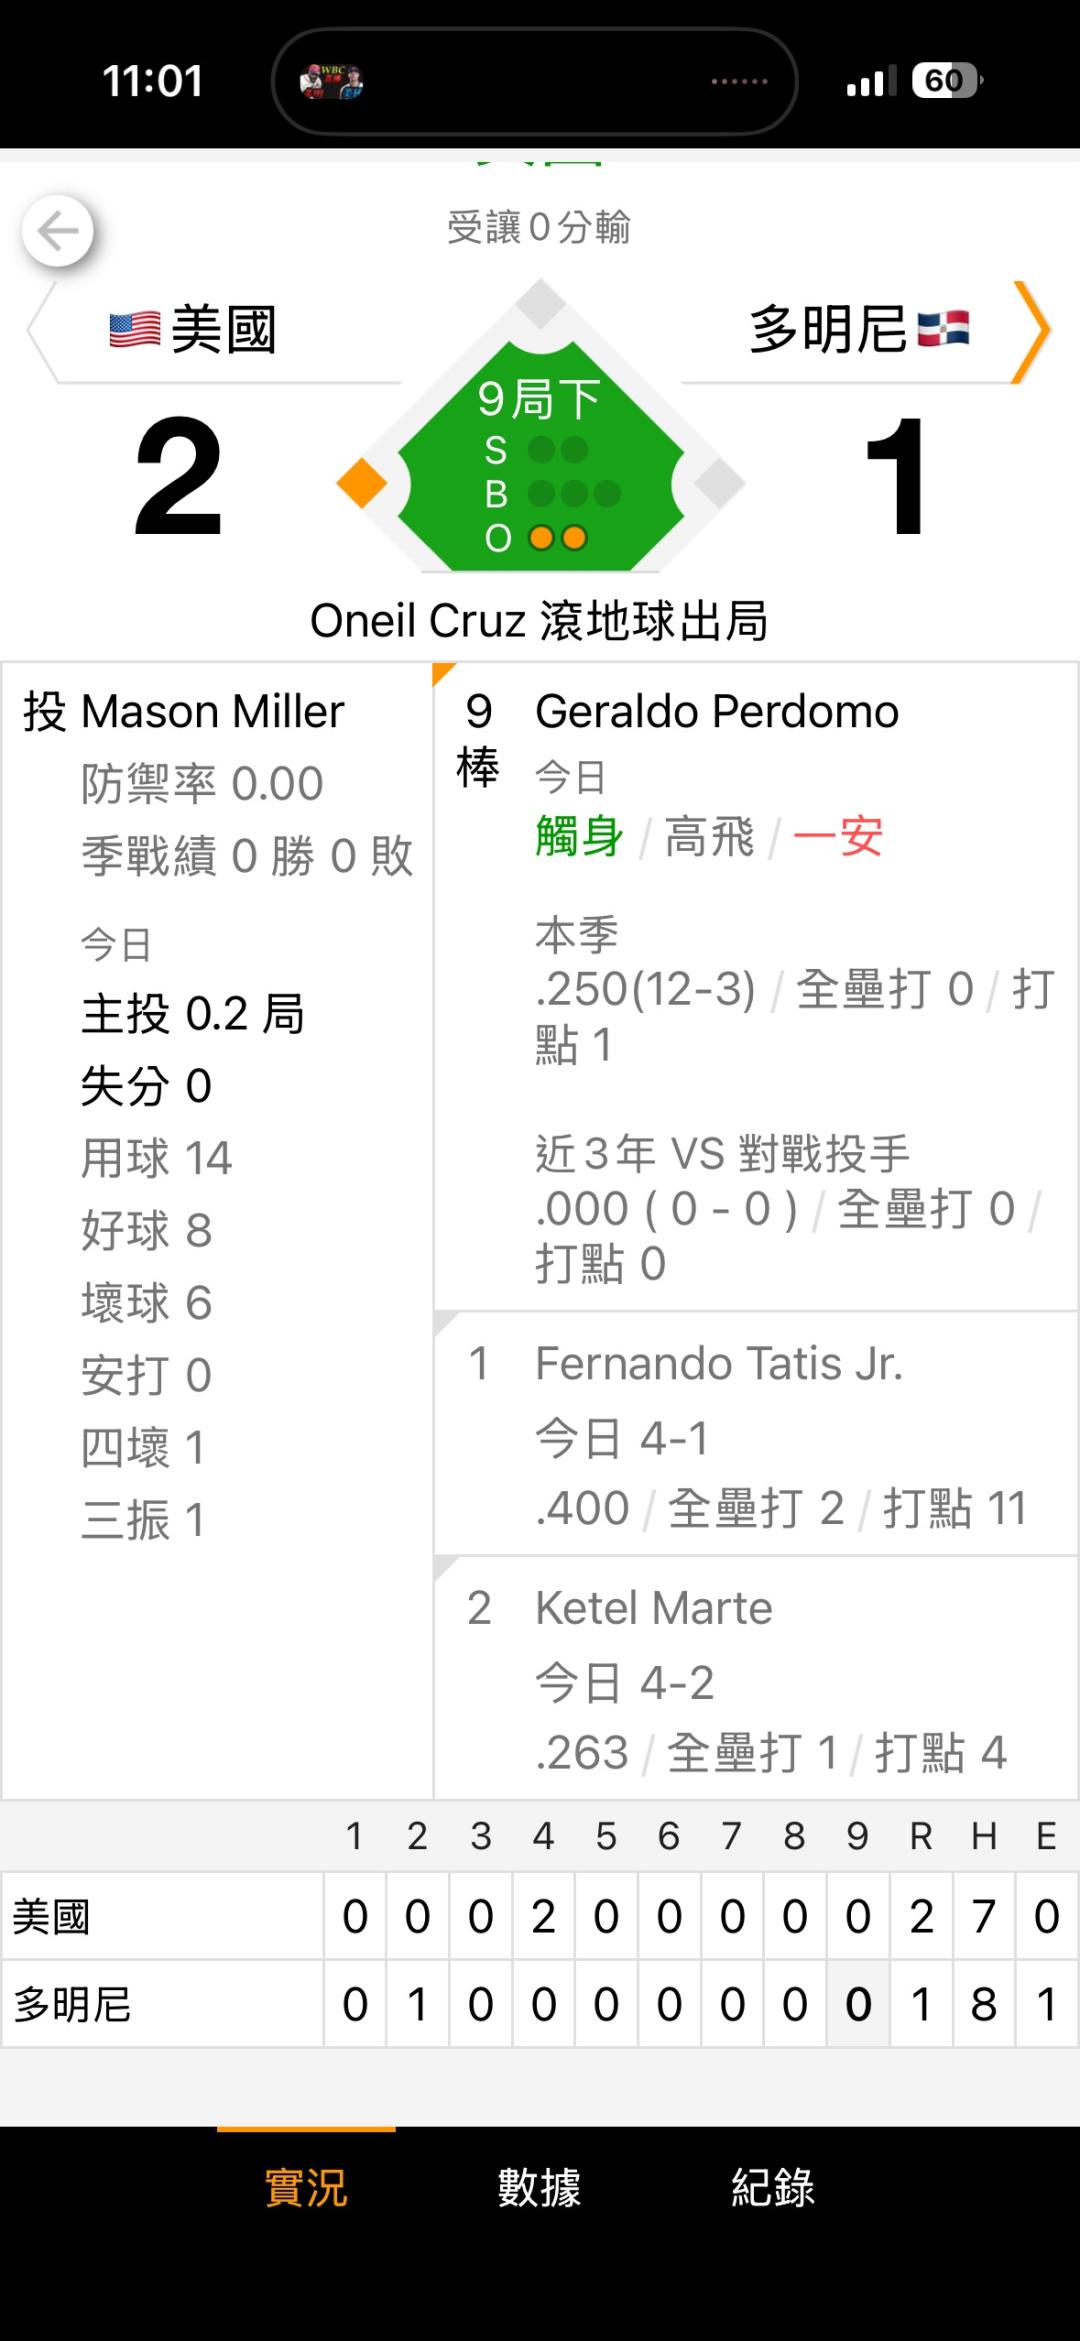1080x2341 pixels.
Task: Expand Ketel Marte batter row
Action: tap(755, 1677)
